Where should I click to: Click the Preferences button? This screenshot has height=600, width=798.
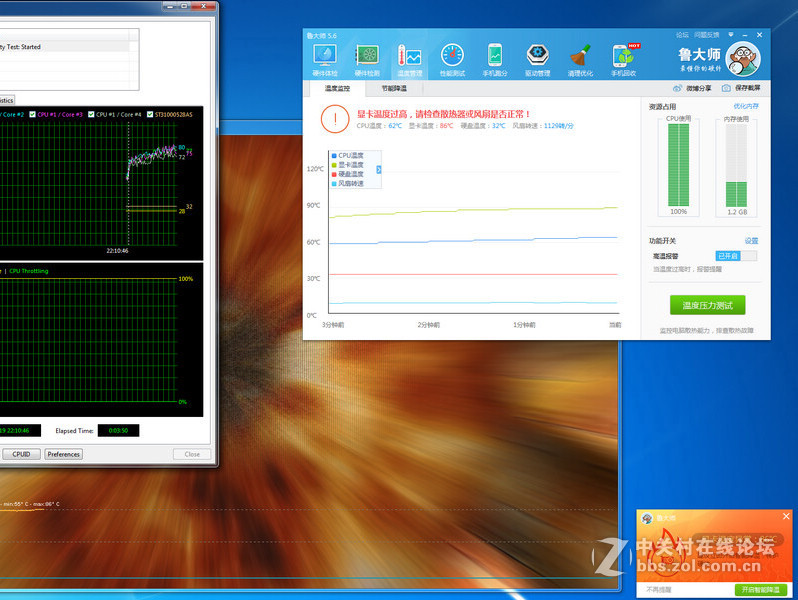[64, 454]
